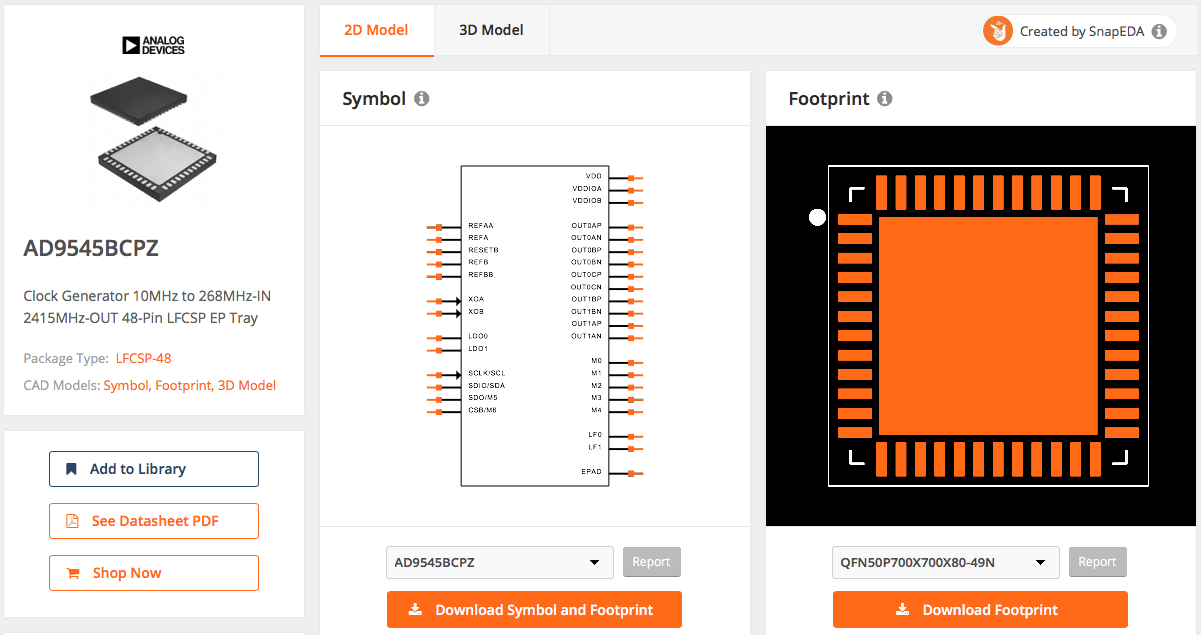This screenshot has width=1201, height=635.
Task: Click the PDF icon in See Datasheet
Action: [72, 521]
